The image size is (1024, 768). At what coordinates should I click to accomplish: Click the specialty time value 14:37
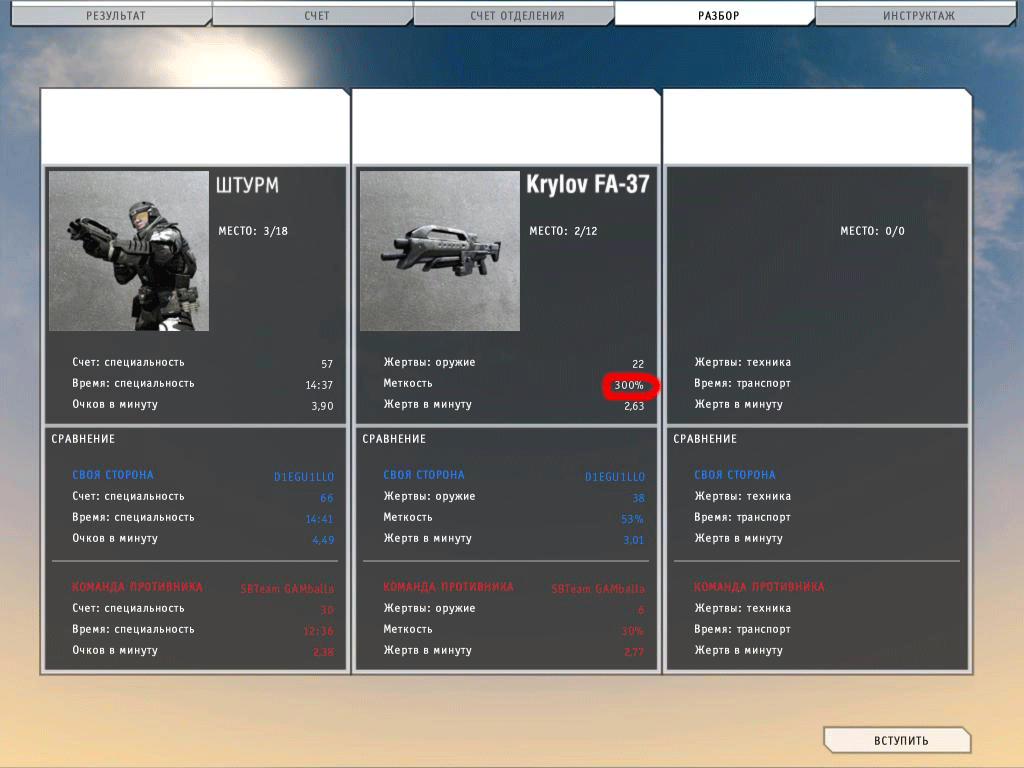[x=319, y=385]
